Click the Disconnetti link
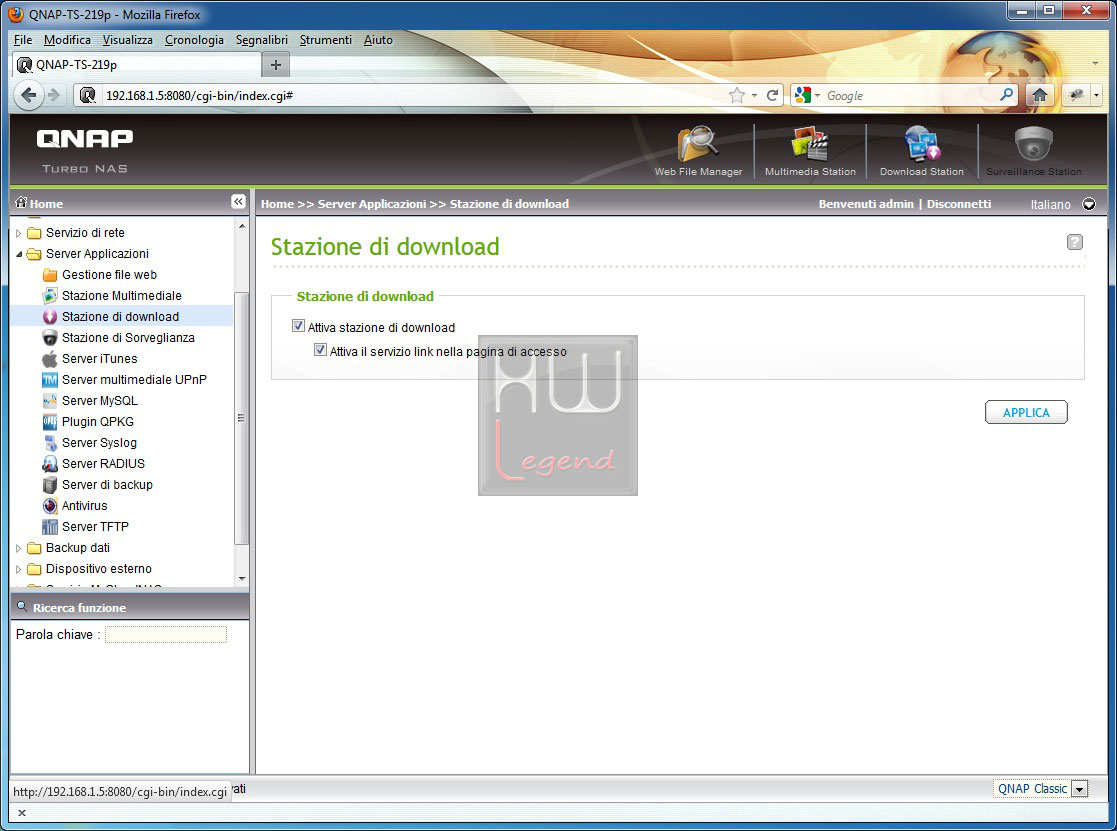Screen dimensions: 1117x831 tap(959, 204)
